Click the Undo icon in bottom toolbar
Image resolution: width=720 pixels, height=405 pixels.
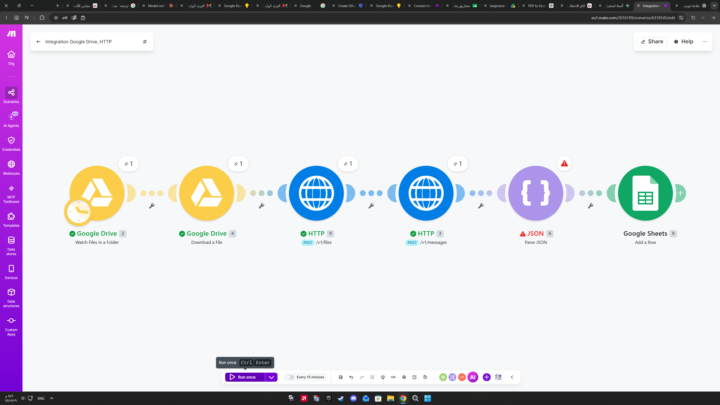351,377
